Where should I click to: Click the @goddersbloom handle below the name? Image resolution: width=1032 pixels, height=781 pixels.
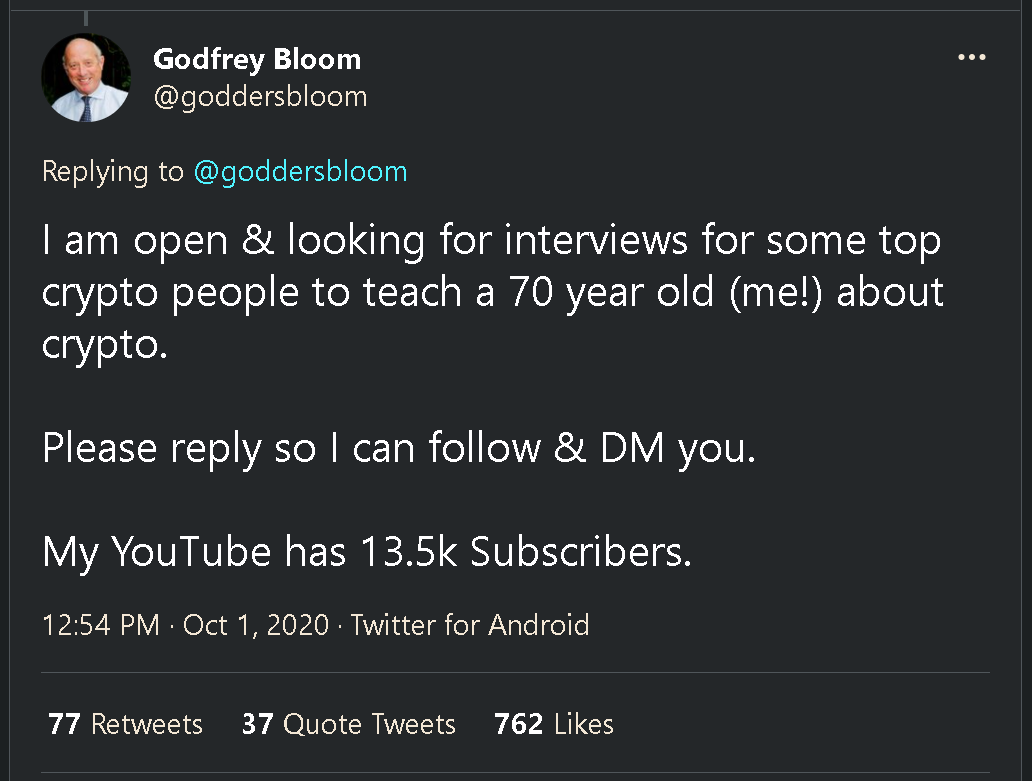click(x=260, y=96)
